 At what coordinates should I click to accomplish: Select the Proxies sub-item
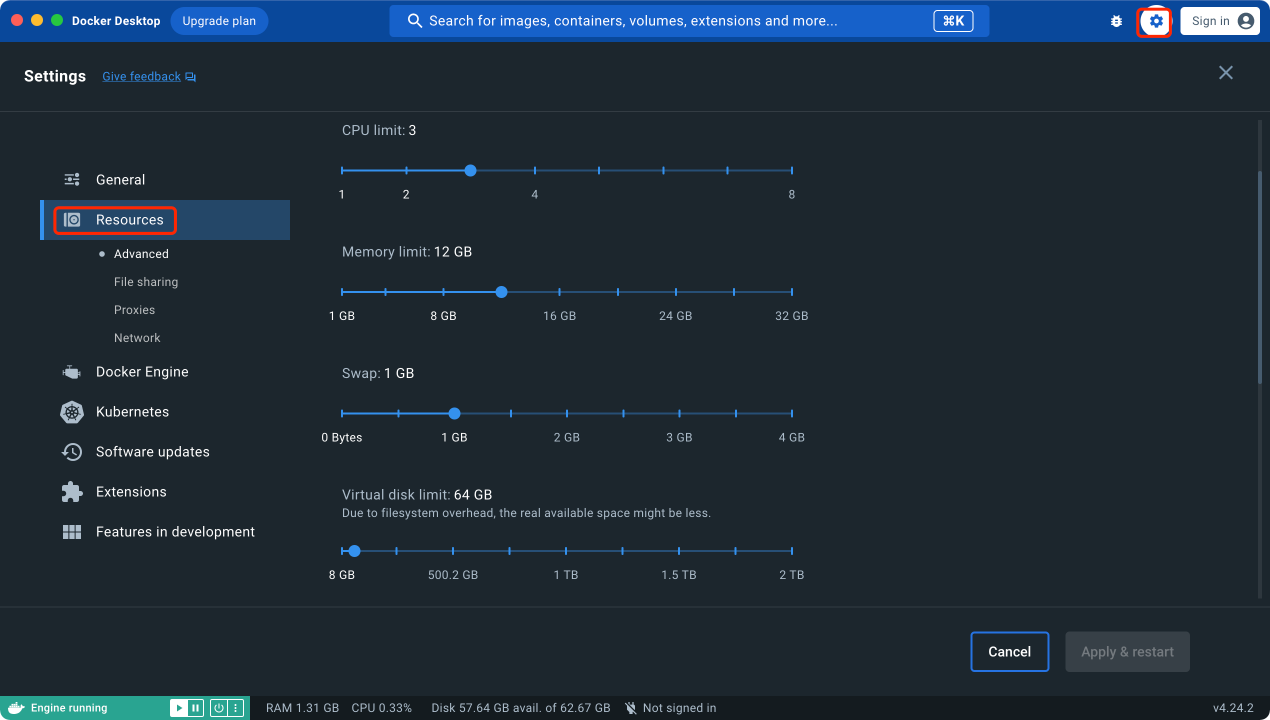coord(135,310)
